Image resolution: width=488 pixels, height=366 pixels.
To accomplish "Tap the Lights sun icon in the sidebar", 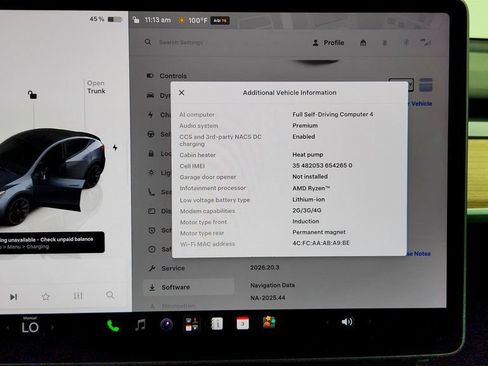I will 151,172.
